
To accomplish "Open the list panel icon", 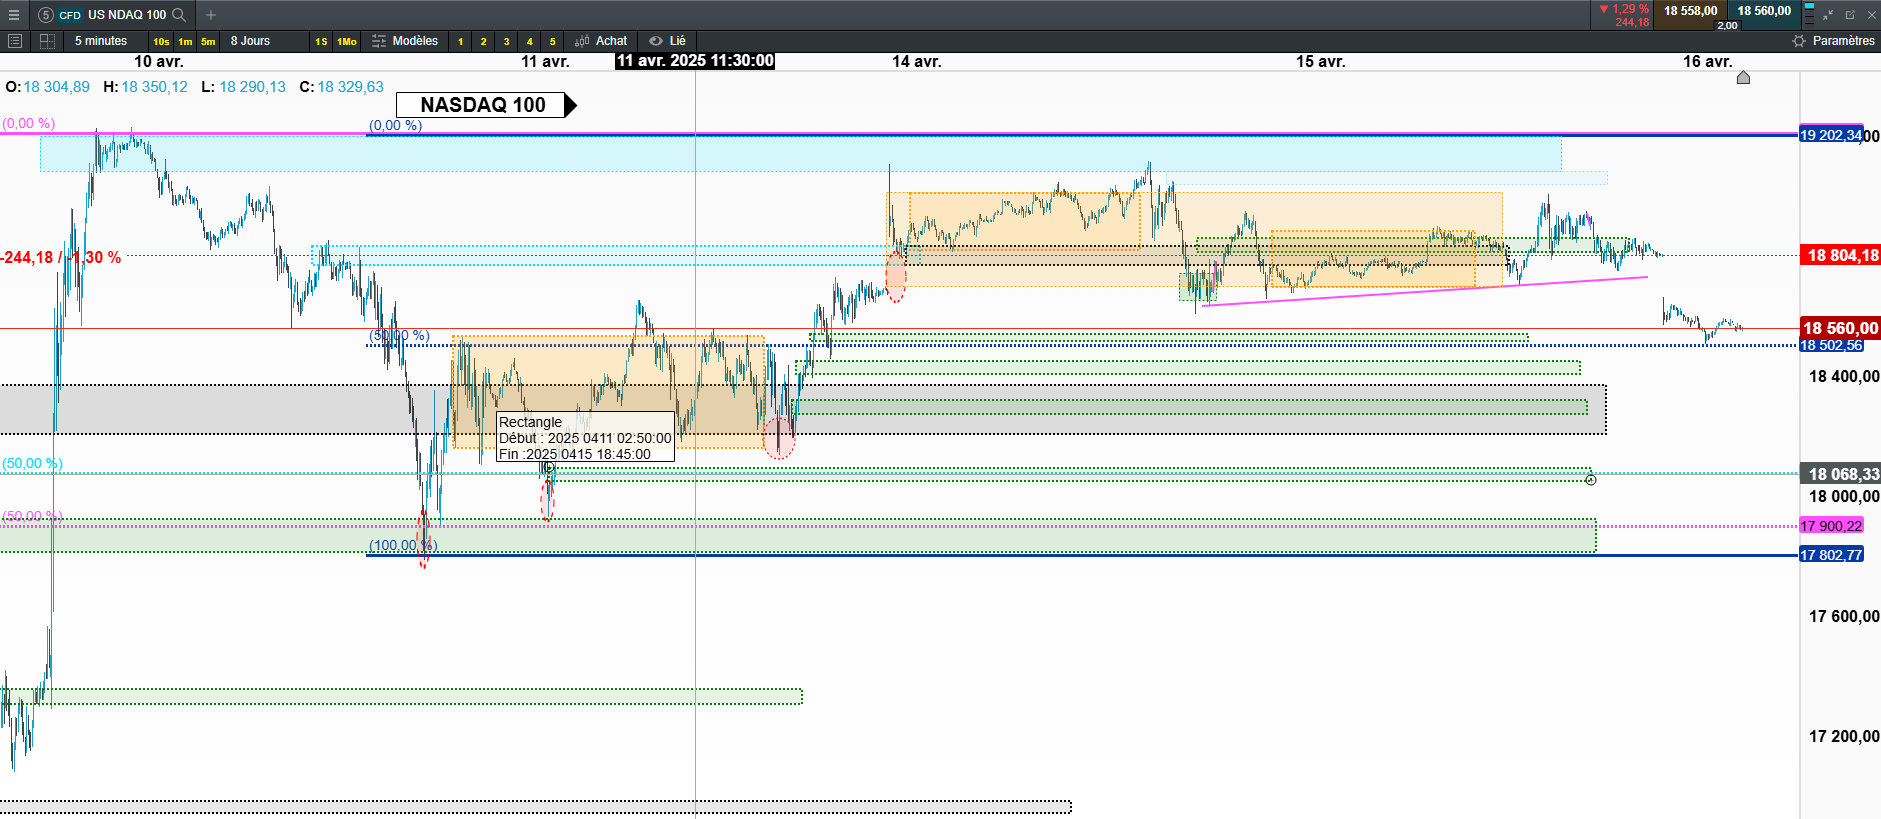I will click(x=15, y=41).
